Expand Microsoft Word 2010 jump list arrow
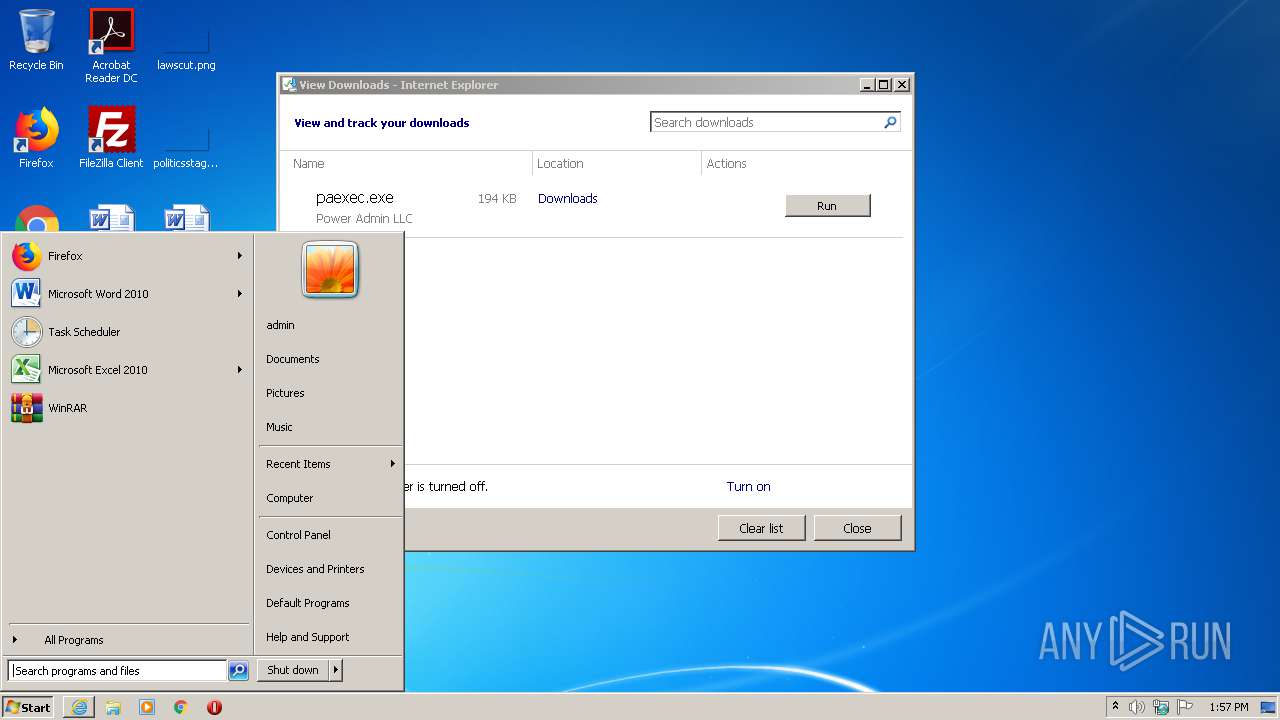The image size is (1280, 720). (x=240, y=294)
